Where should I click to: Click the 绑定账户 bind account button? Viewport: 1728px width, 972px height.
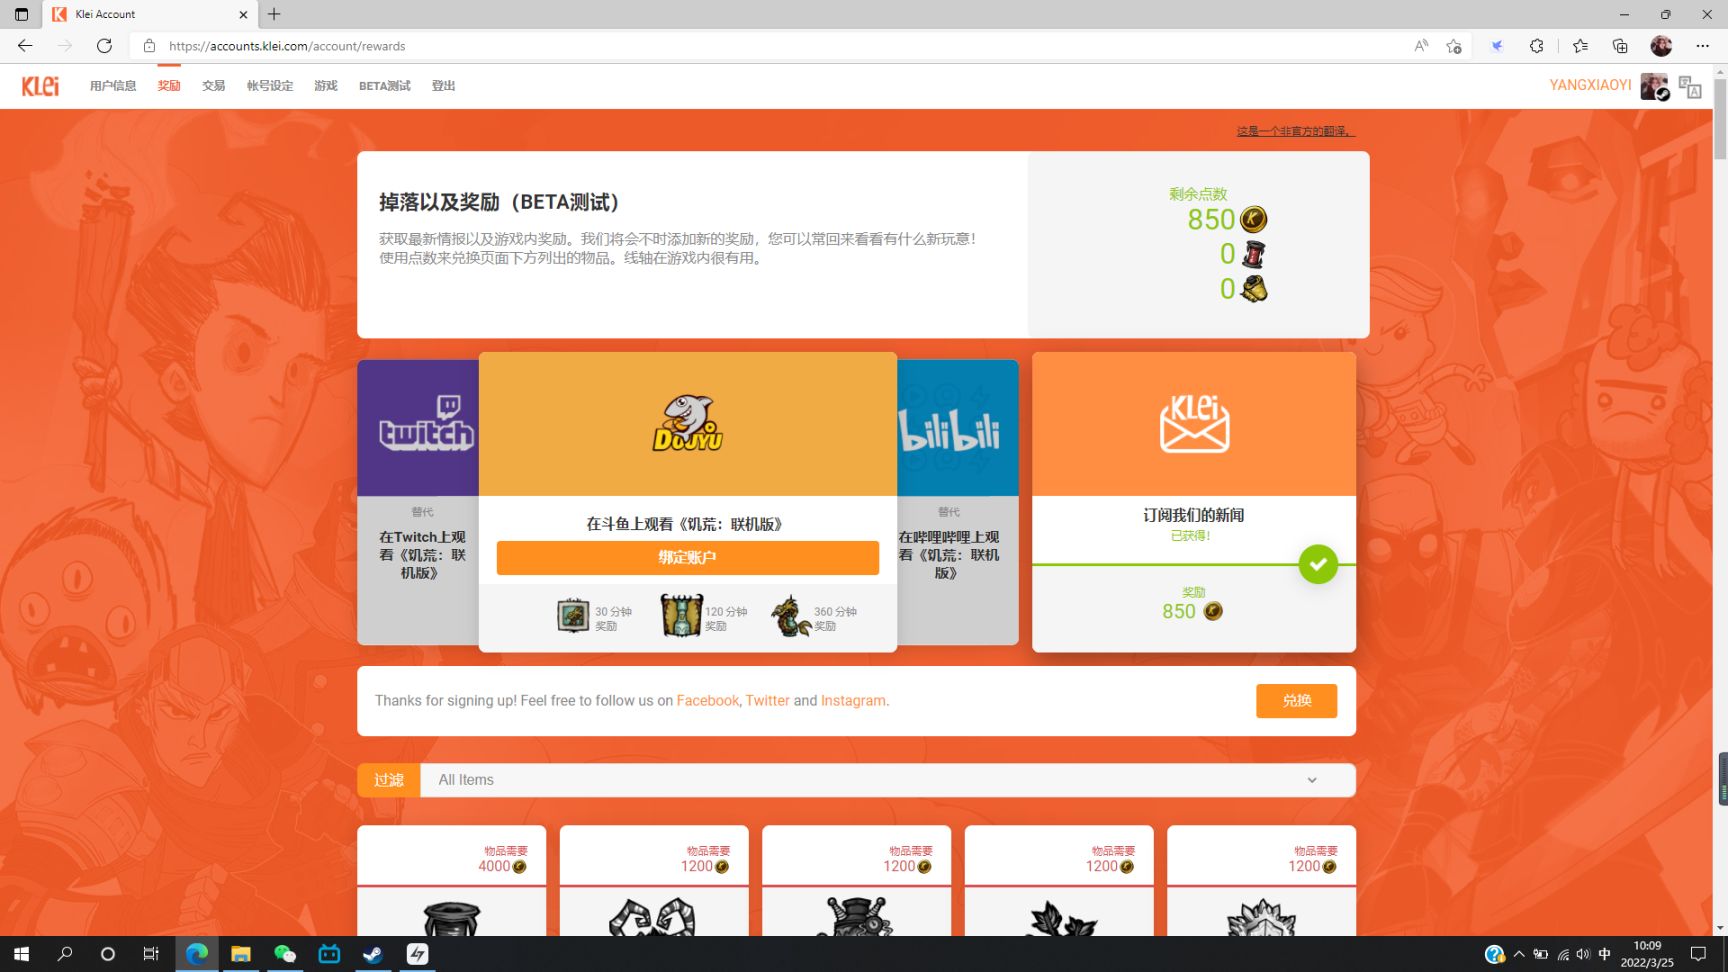[688, 558]
